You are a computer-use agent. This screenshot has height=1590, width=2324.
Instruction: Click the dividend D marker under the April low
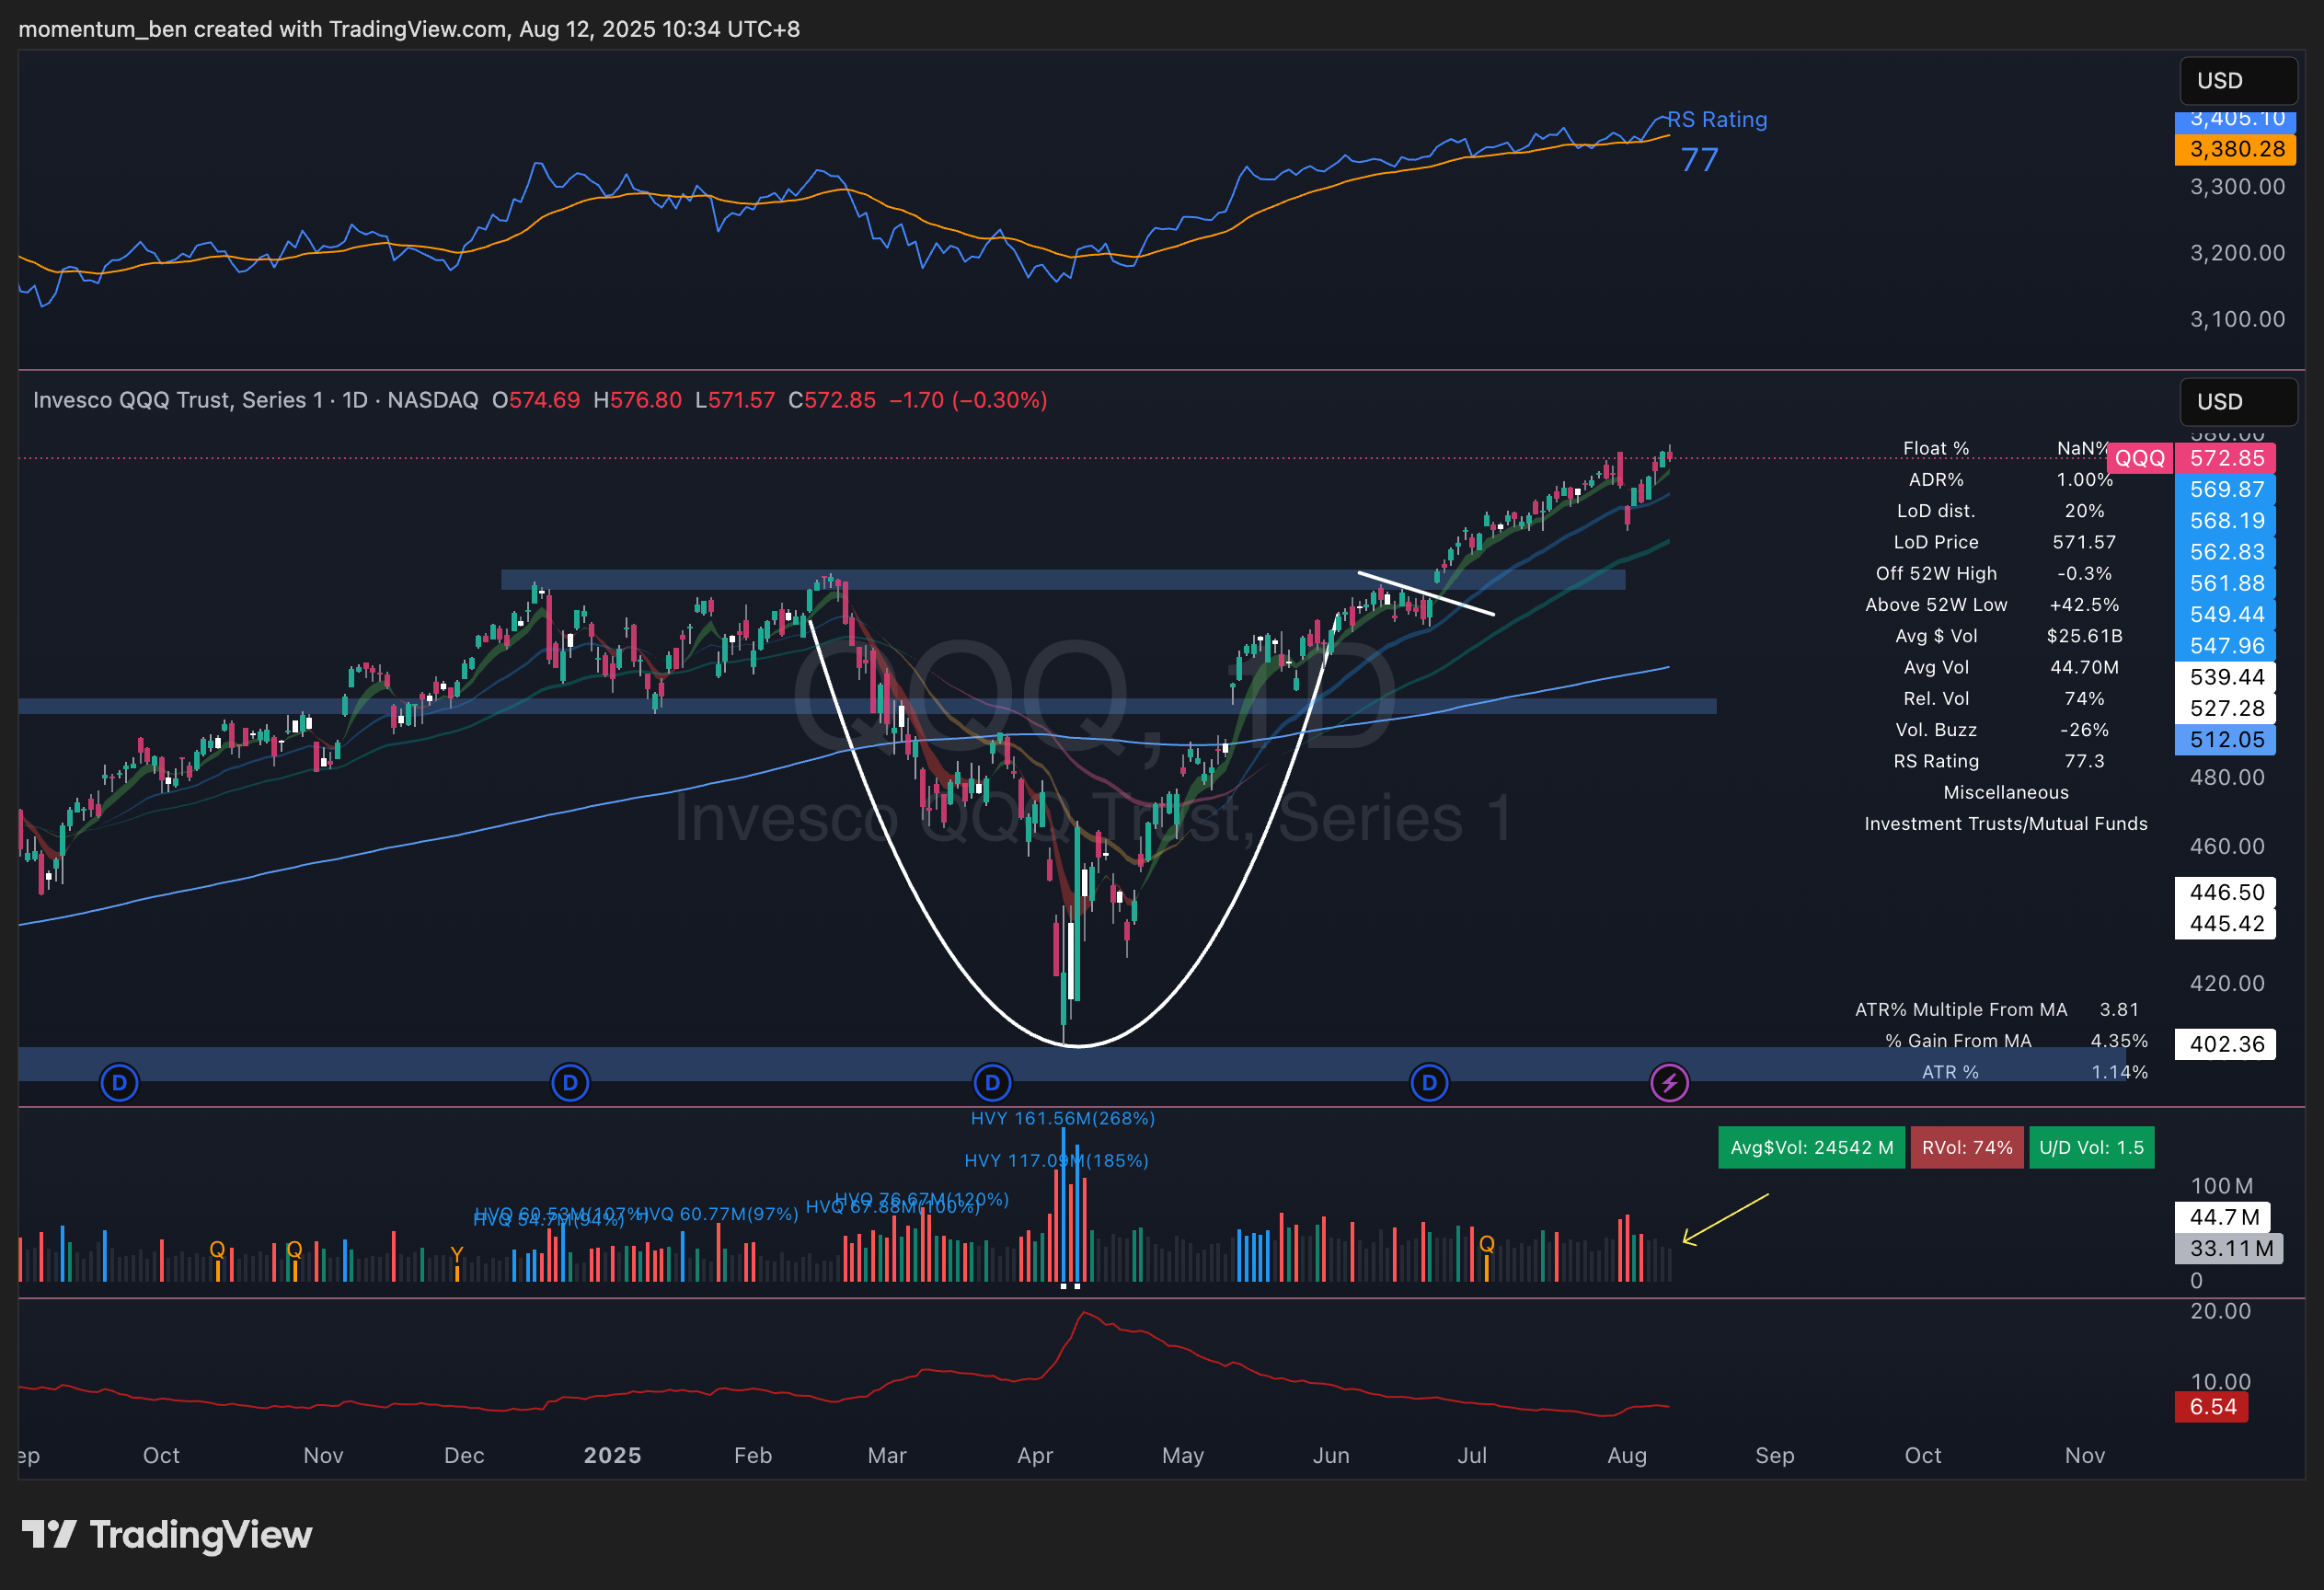point(992,1082)
